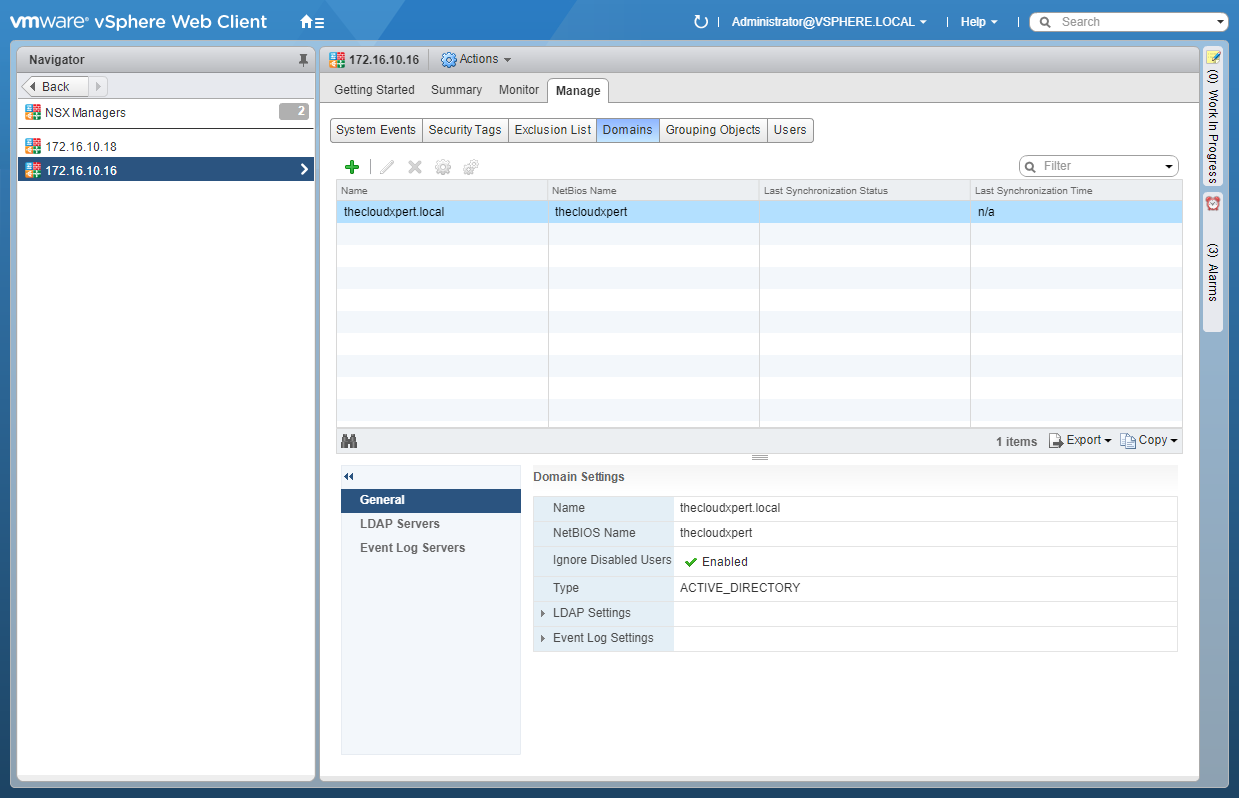Click the Delete domain X icon
Screen dimensions: 1239x798
[x=415, y=167]
